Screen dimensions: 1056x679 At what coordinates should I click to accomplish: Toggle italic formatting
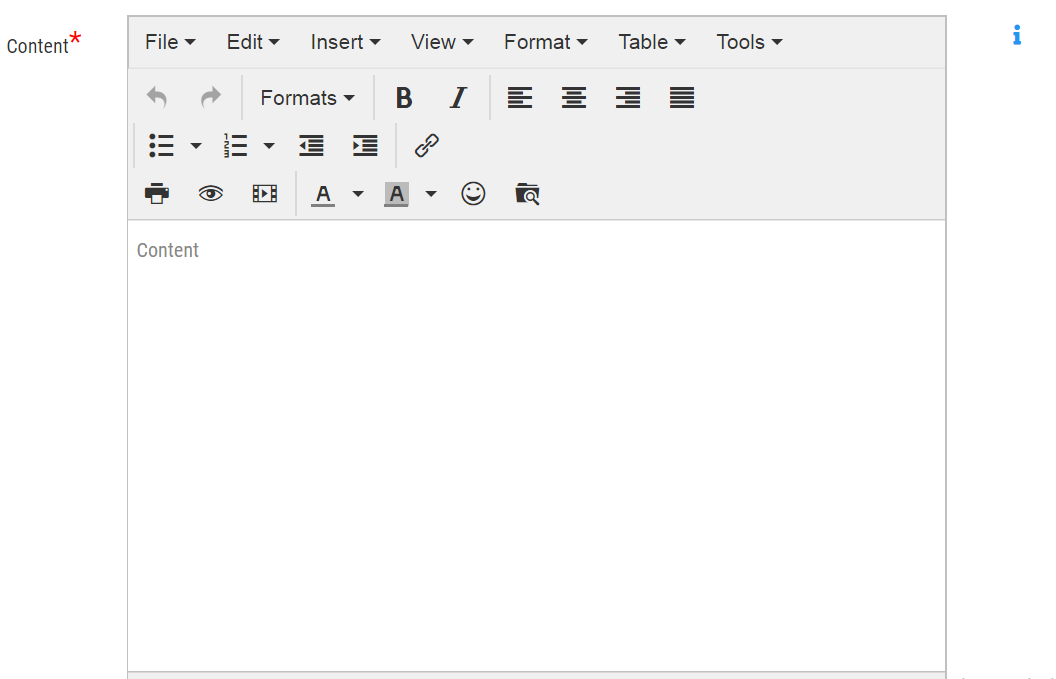click(x=458, y=98)
